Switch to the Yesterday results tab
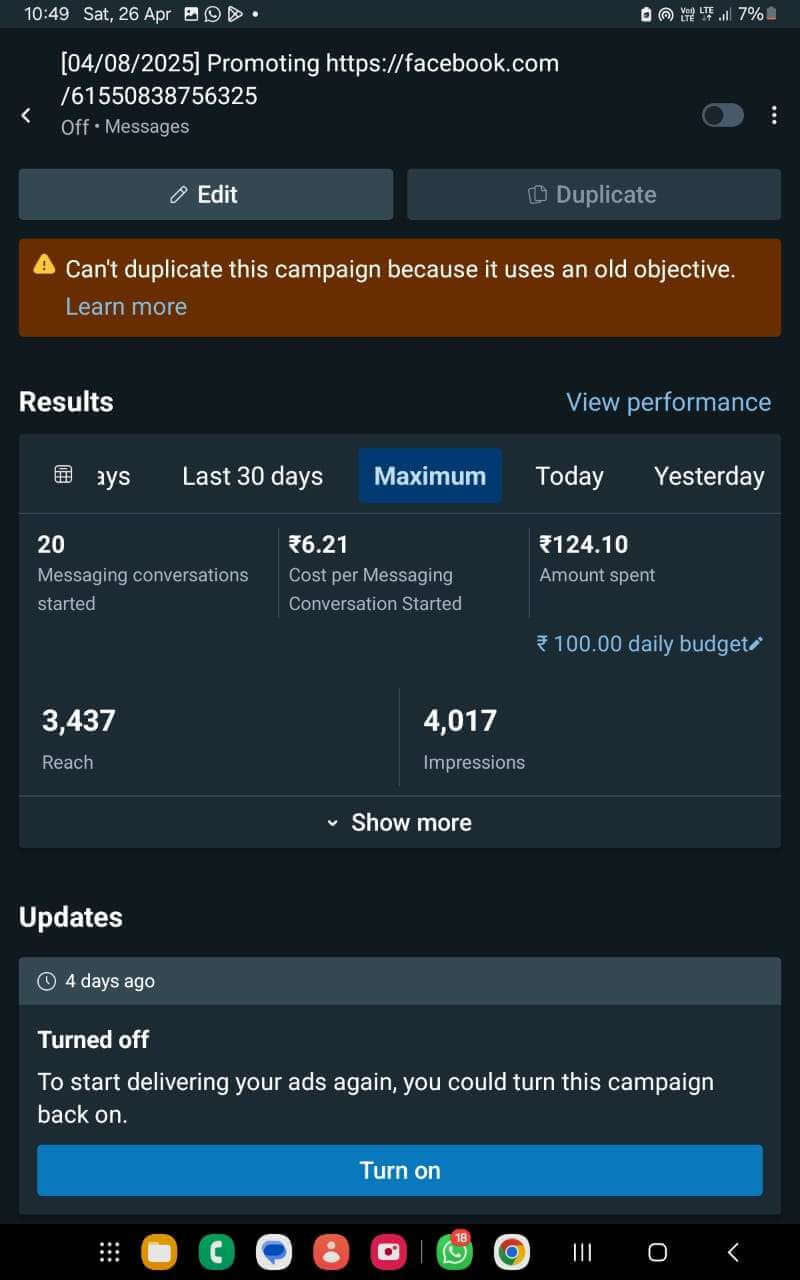800x1280 pixels. point(708,476)
